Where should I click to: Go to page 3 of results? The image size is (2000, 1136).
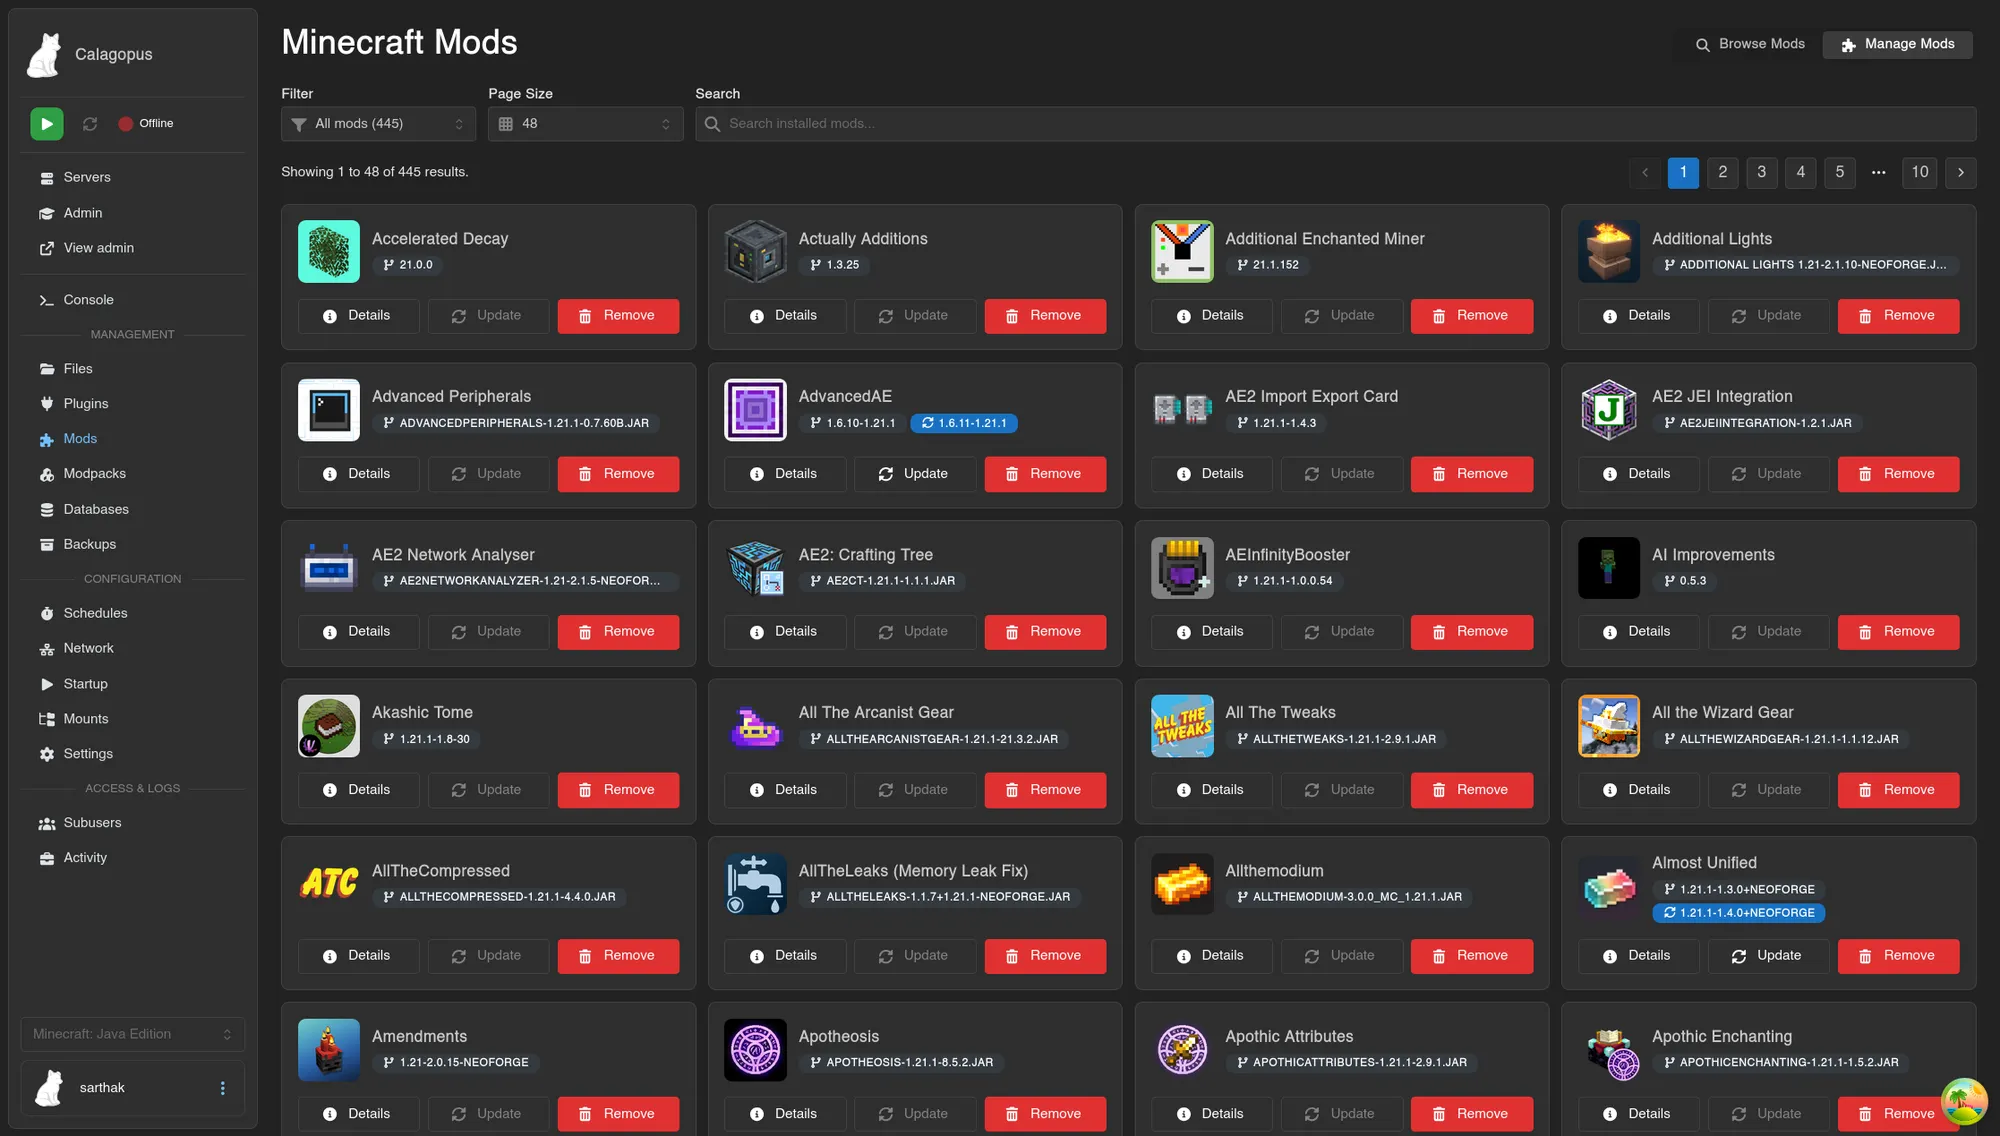coord(1762,172)
